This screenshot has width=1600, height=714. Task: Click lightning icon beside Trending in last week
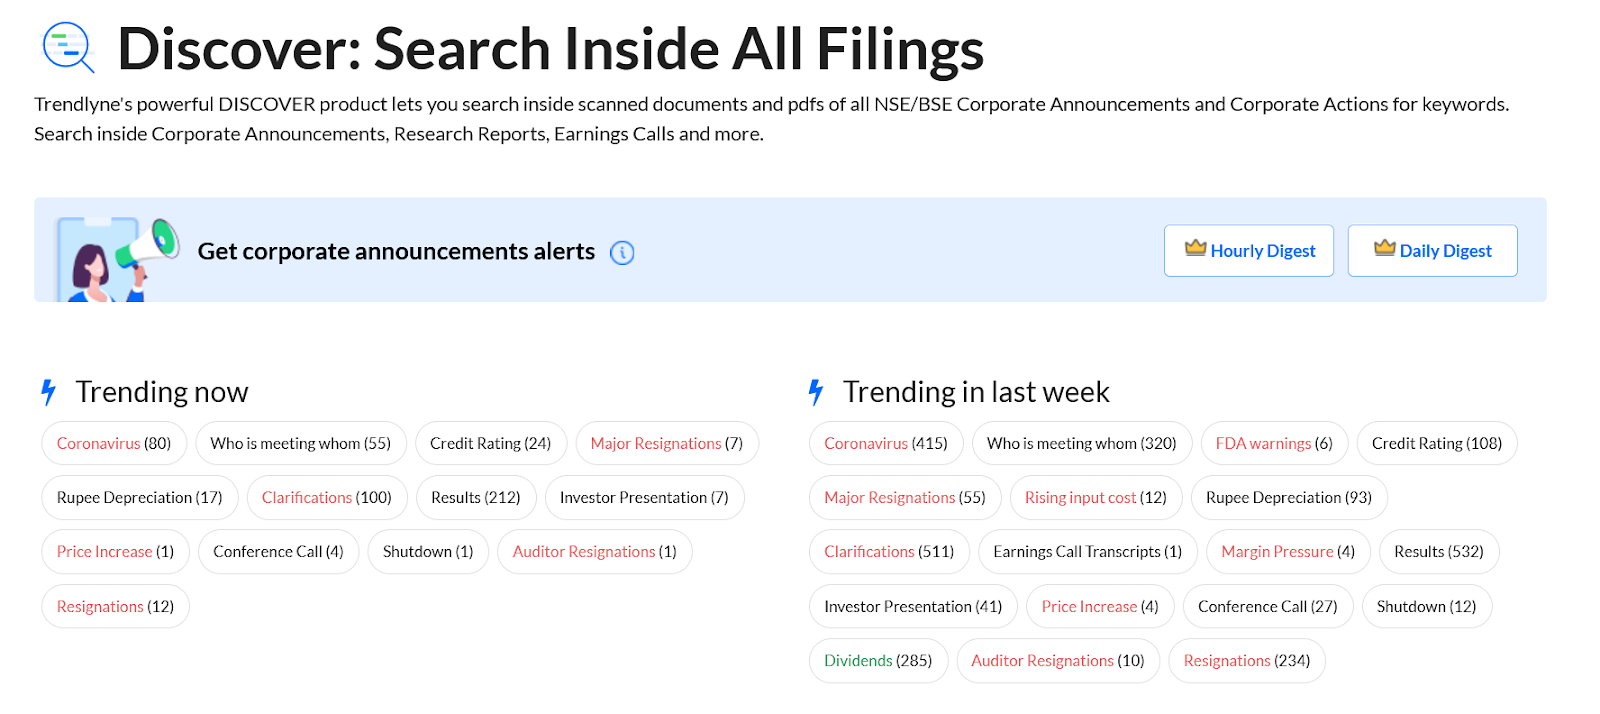[x=816, y=392]
